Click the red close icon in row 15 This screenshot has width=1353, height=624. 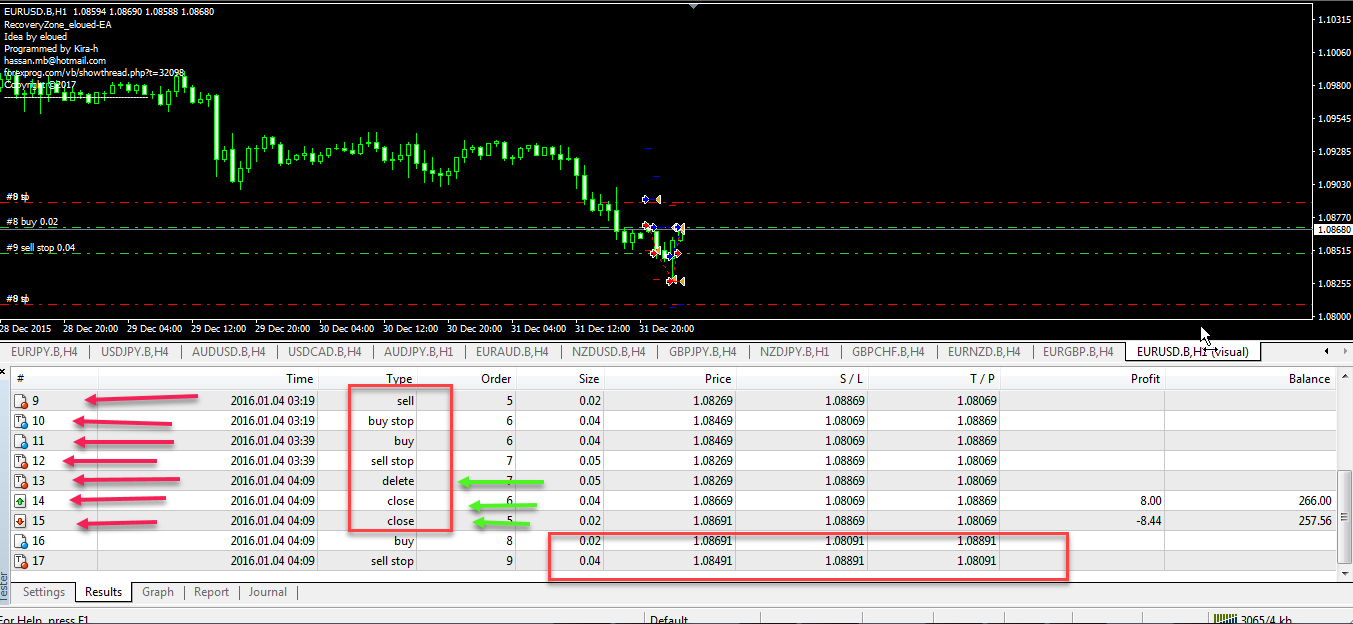(x=21, y=521)
